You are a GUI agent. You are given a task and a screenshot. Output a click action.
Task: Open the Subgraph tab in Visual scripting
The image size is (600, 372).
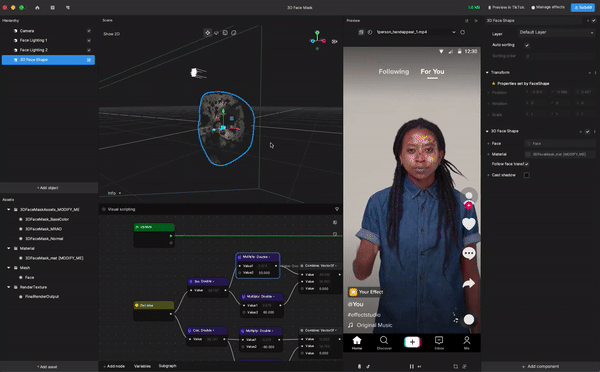168,366
